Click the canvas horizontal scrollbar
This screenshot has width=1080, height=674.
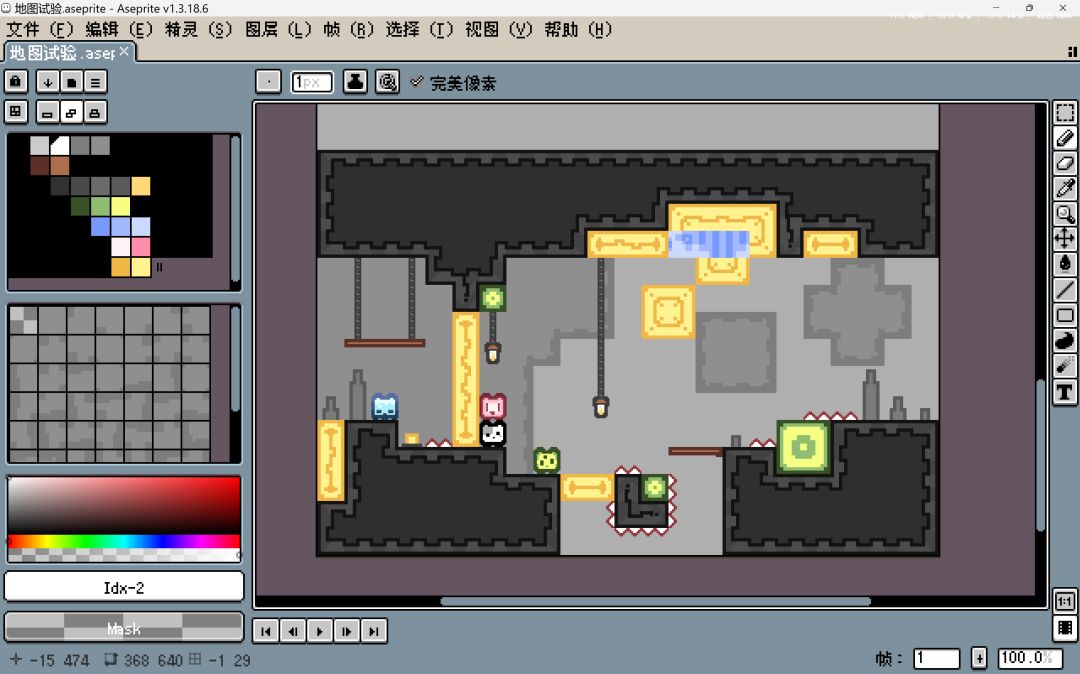655,601
